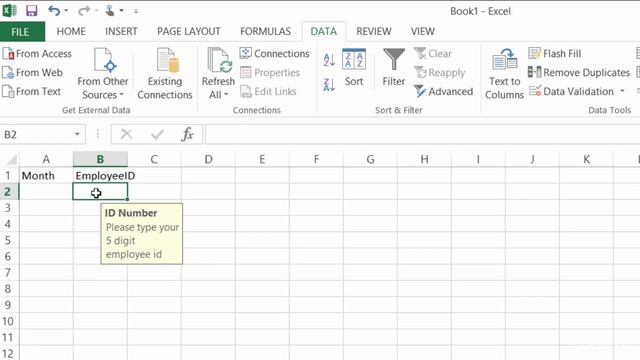
Task: Click the Redo arrow icon
Action: [x=84, y=11]
